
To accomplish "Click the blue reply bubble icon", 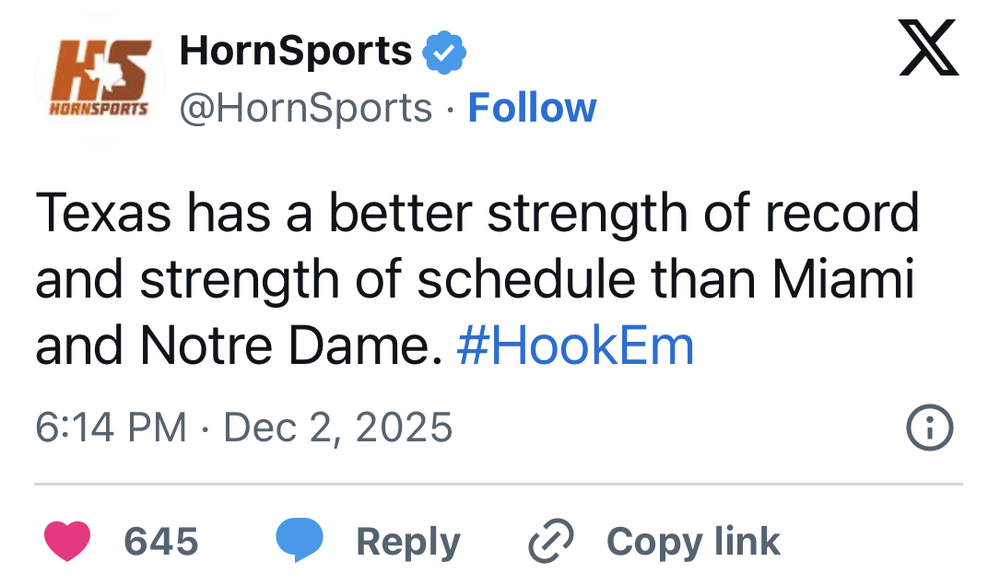I will 299,542.
